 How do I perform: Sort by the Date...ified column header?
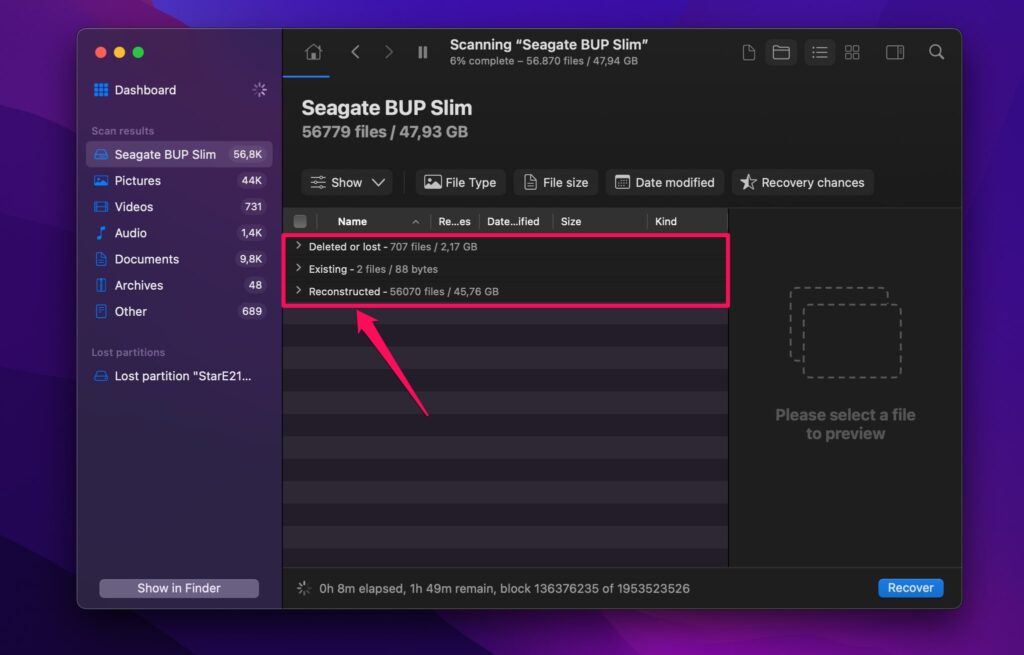513,221
